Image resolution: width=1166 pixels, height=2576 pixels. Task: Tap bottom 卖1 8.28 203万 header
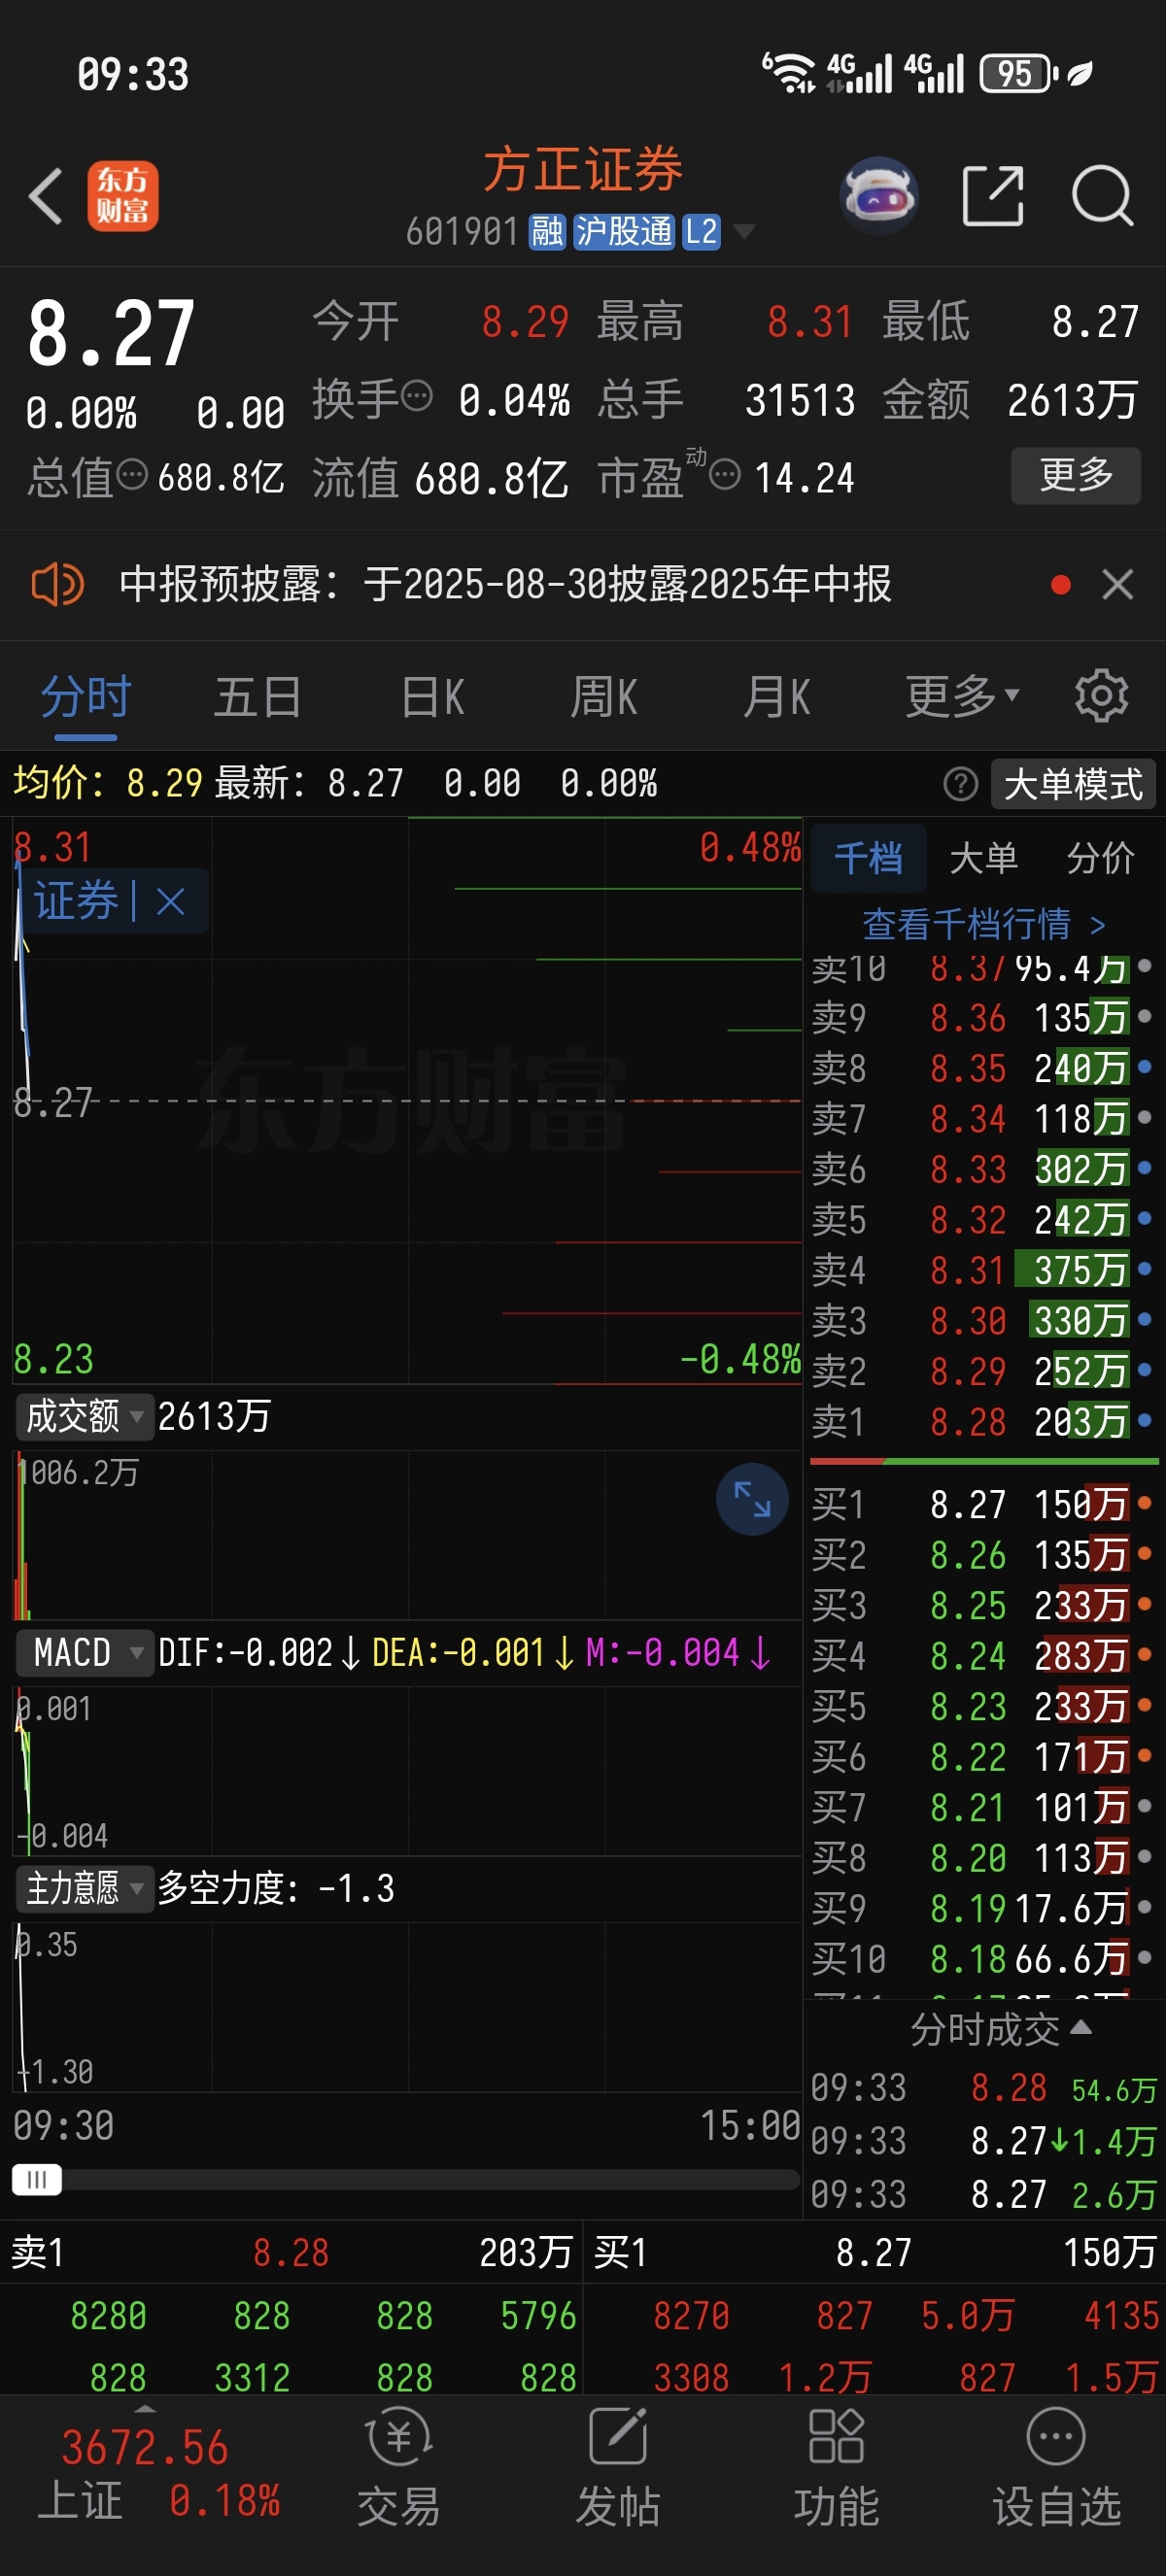[x=291, y=2253]
